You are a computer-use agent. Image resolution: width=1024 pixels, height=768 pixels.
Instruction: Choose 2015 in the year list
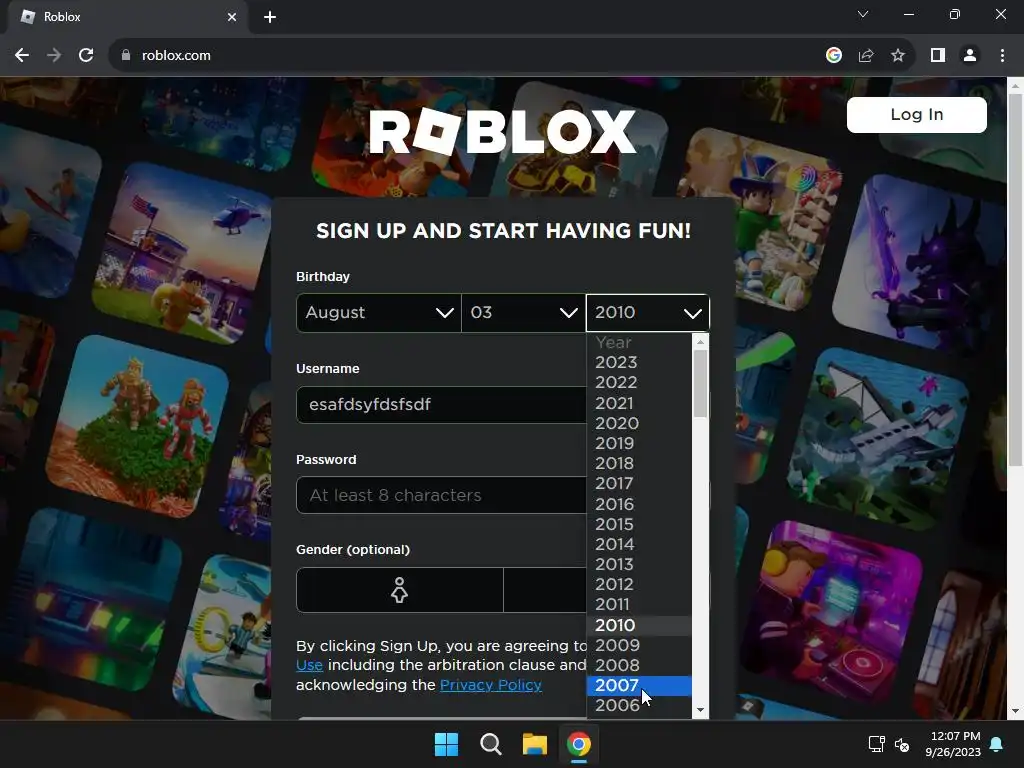pyautogui.click(x=639, y=524)
